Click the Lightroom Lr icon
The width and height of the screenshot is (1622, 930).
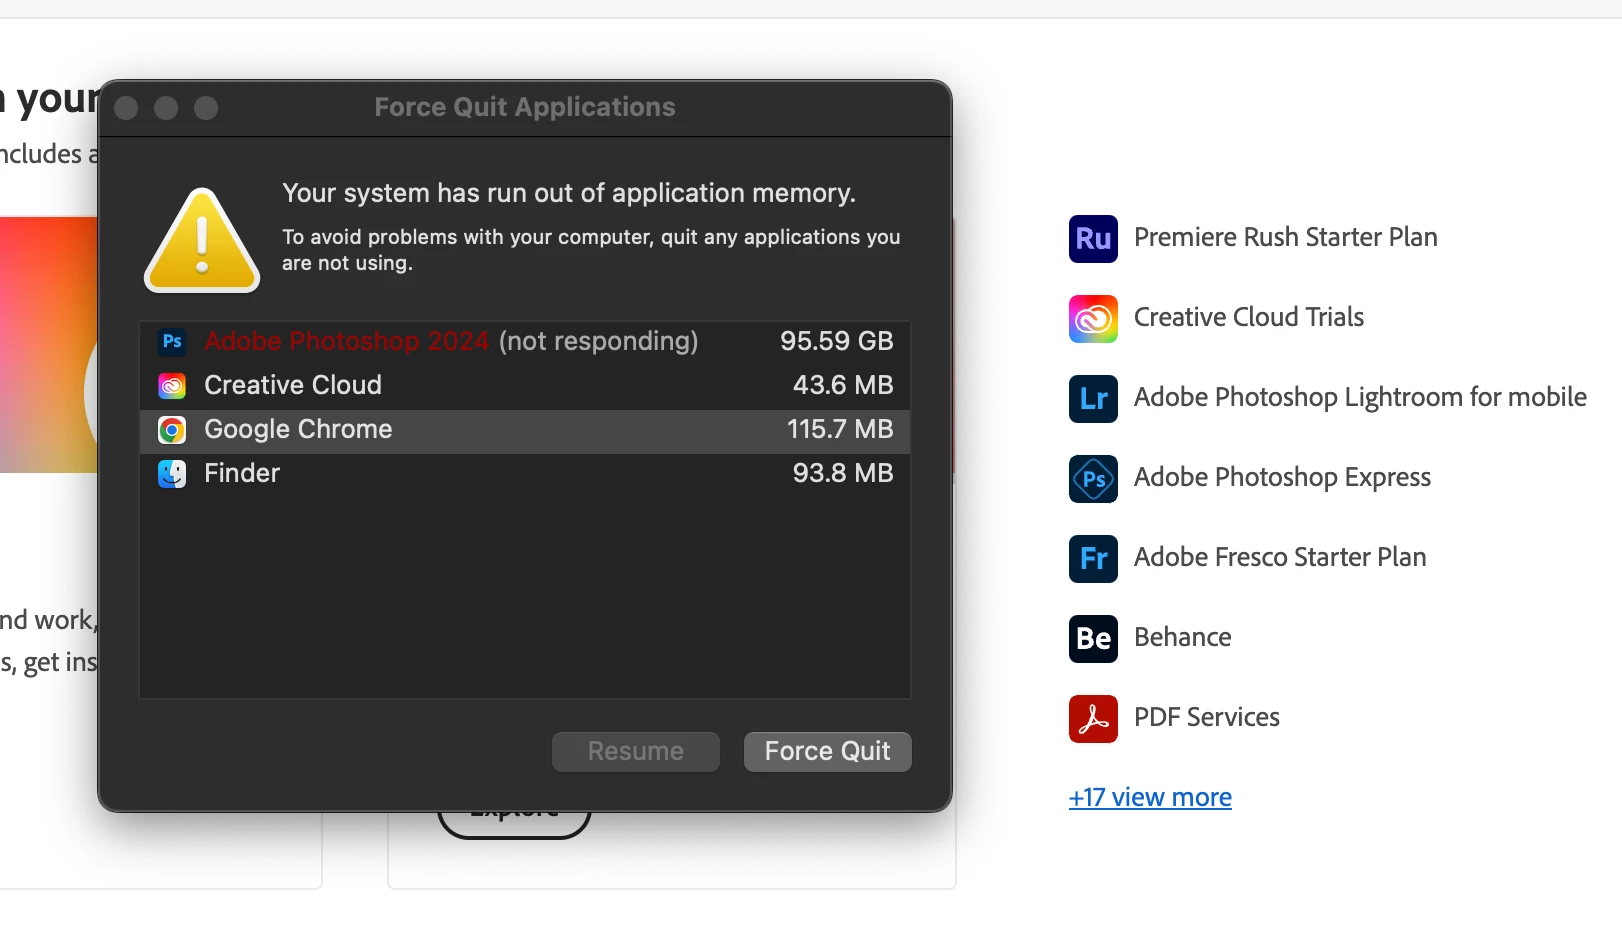pos(1093,399)
